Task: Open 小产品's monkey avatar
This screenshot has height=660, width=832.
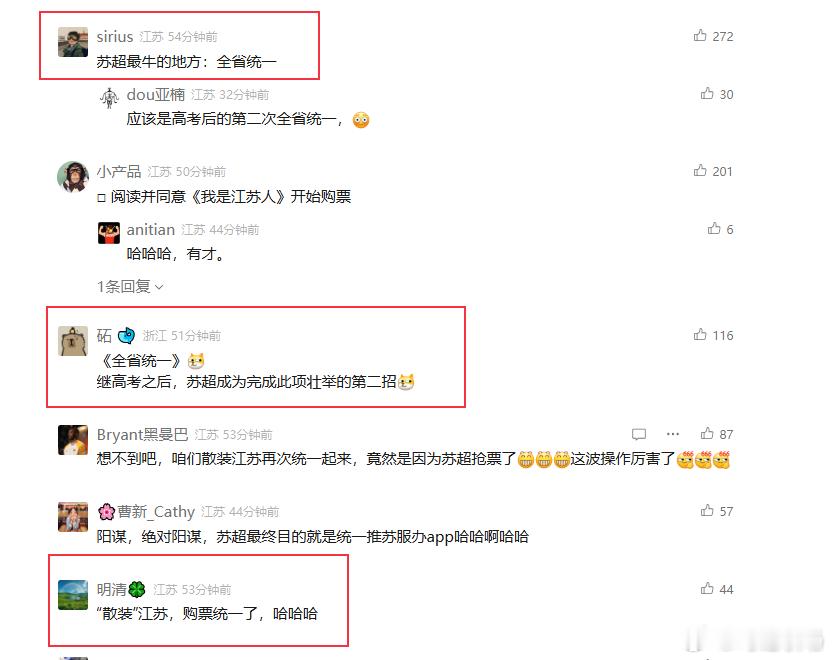Action: [73, 177]
